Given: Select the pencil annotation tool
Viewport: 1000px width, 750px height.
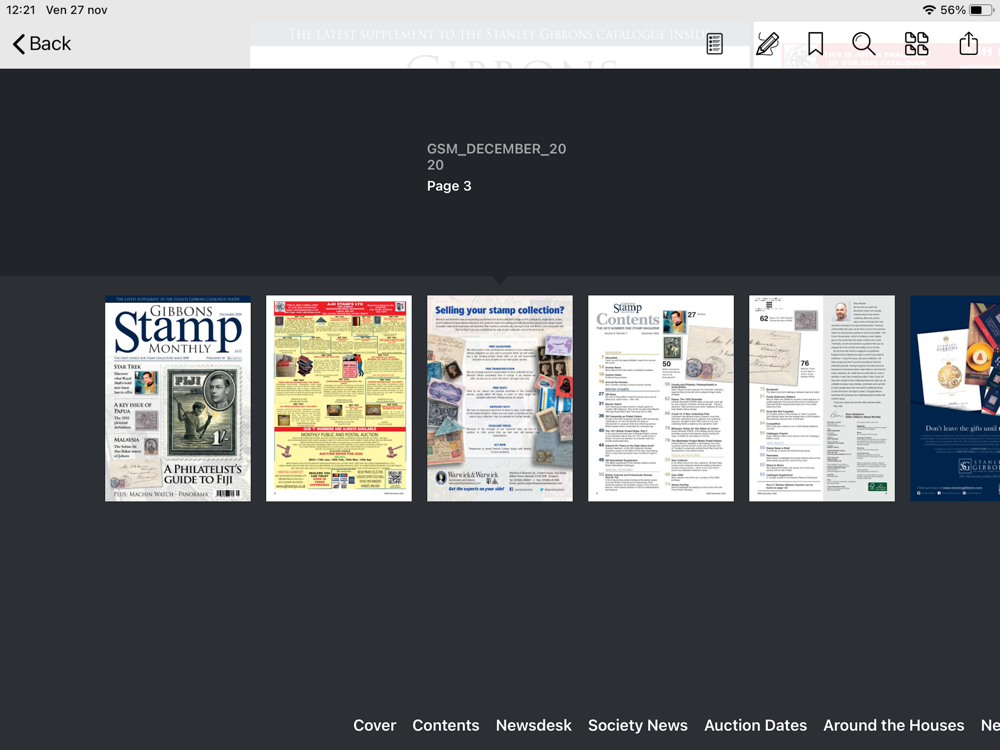Looking at the screenshot, I should [x=767, y=44].
